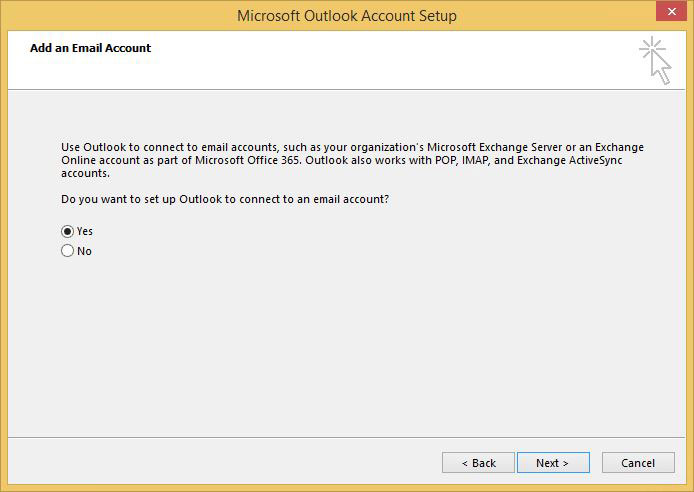The image size is (694, 492).
Task: Click the 'Add an Email Account' heading
Action: [x=90, y=48]
